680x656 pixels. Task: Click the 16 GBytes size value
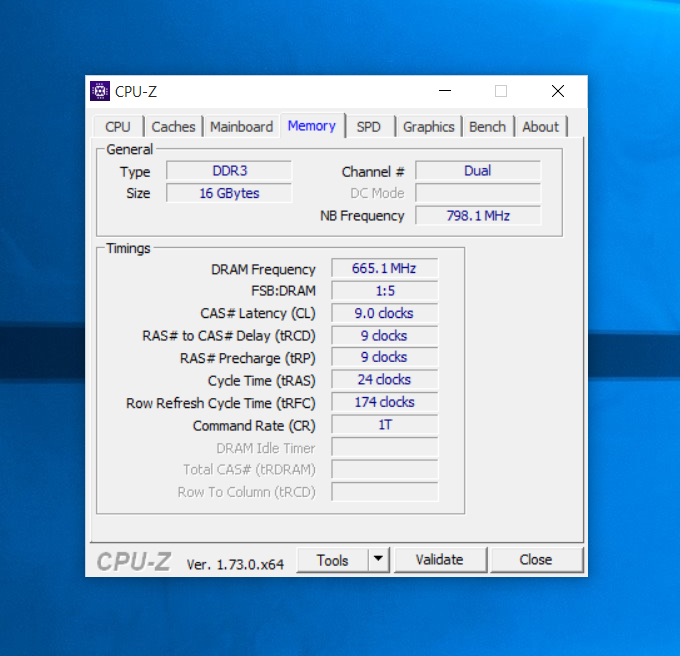coord(229,193)
